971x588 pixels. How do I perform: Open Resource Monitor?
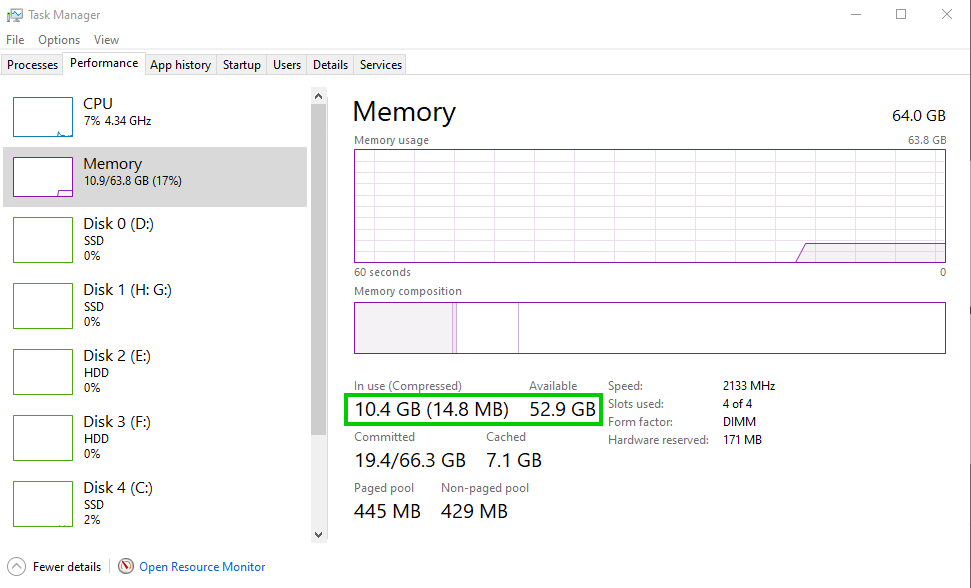[x=200, y=566]
